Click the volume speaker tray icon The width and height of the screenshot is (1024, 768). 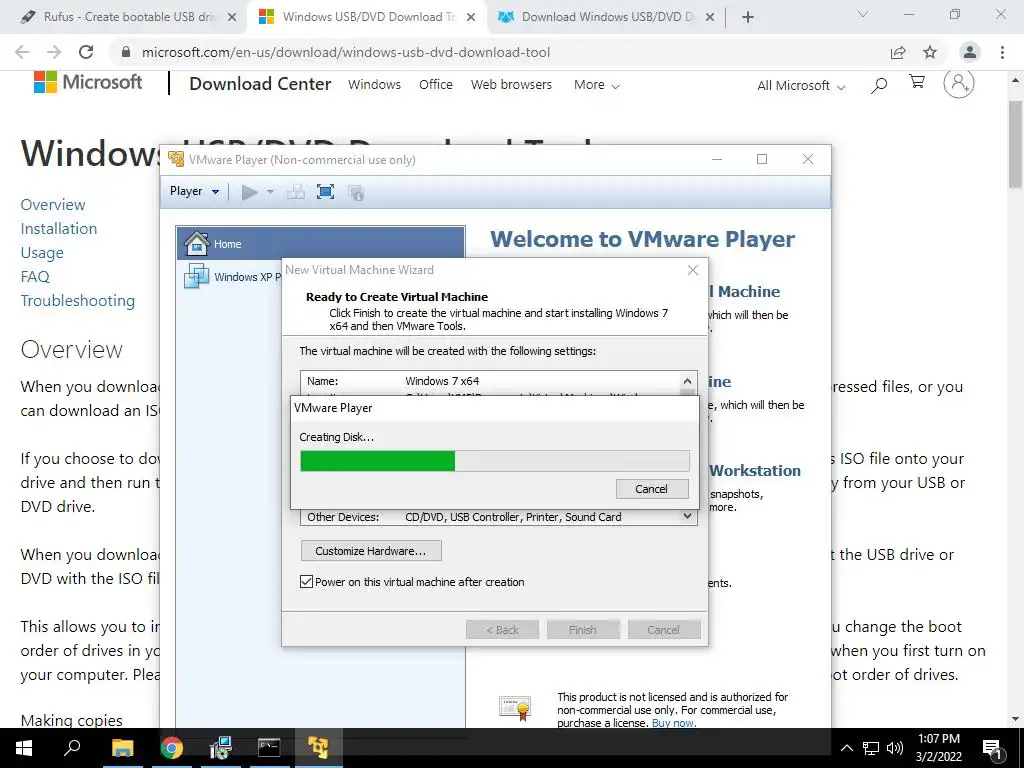(x=895, y=748)
